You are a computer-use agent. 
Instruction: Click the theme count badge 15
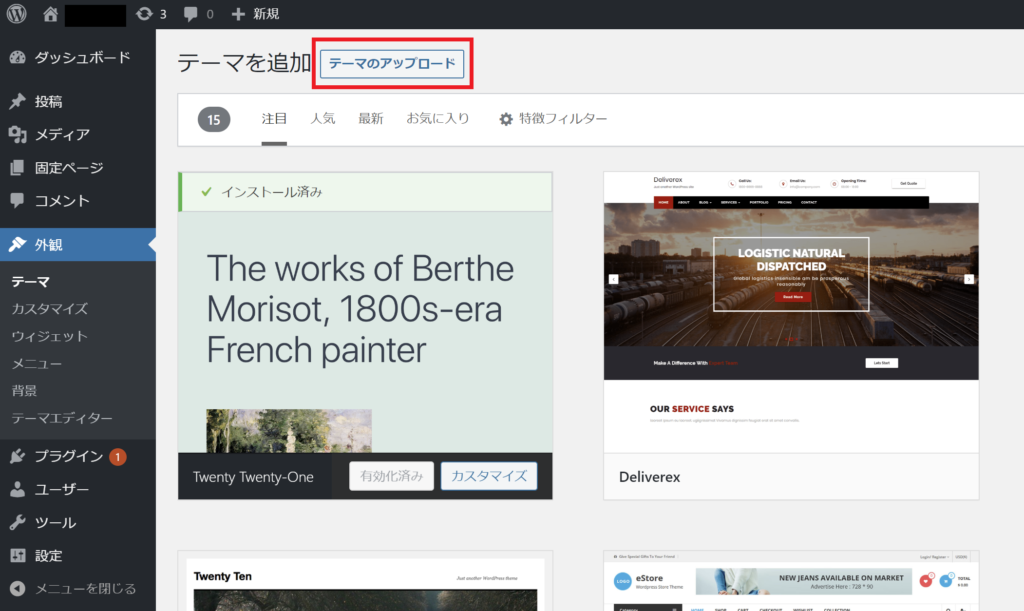click(x=214, y=119)
